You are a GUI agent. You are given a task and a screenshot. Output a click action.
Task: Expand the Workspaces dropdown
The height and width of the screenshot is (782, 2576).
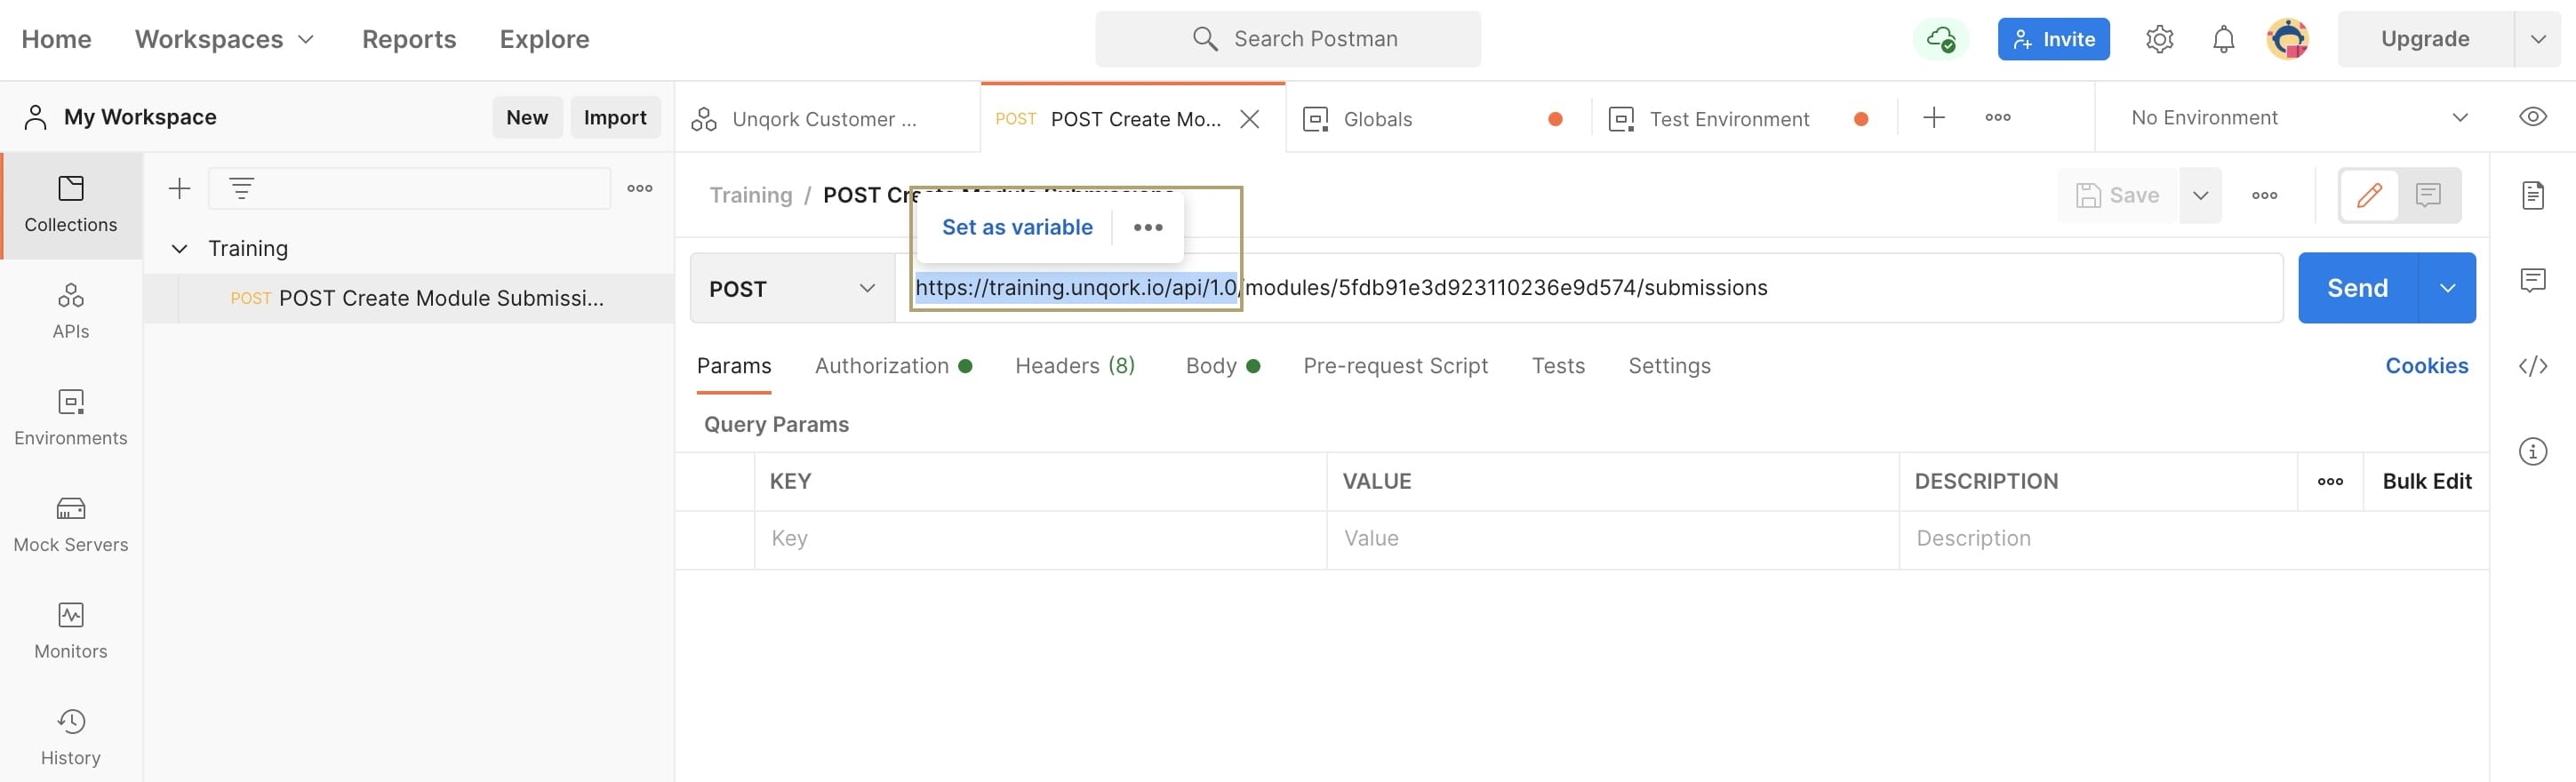pos(225,39)
